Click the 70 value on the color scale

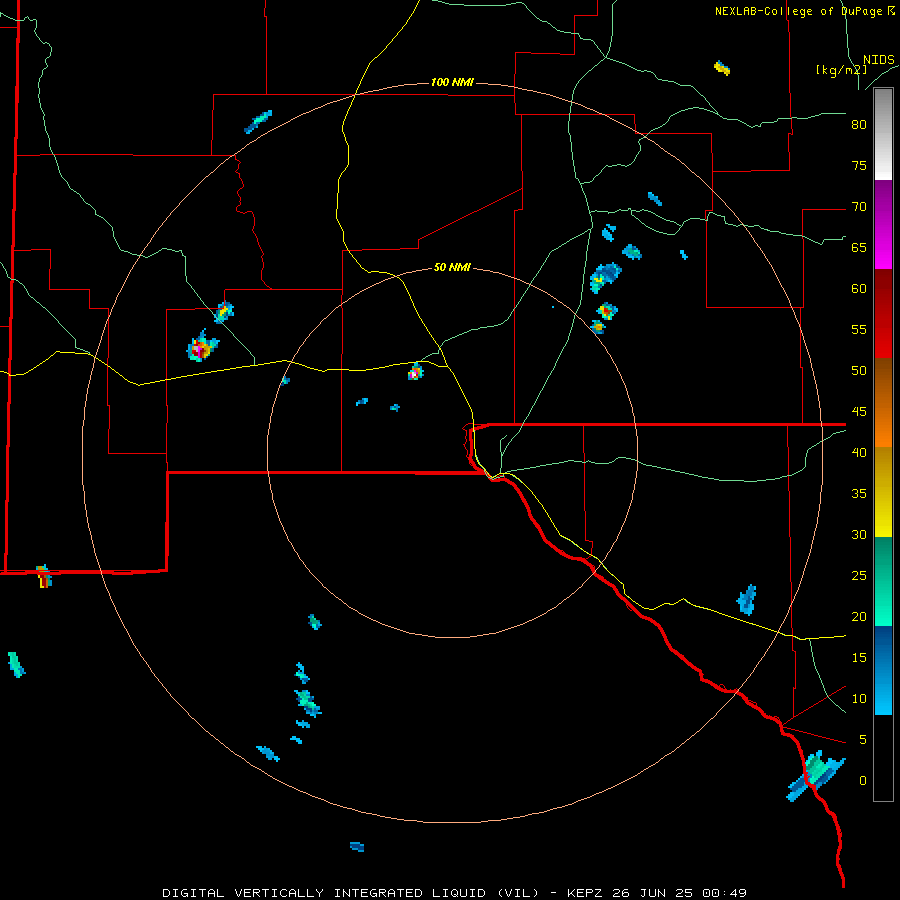click(x=859, y=207)
